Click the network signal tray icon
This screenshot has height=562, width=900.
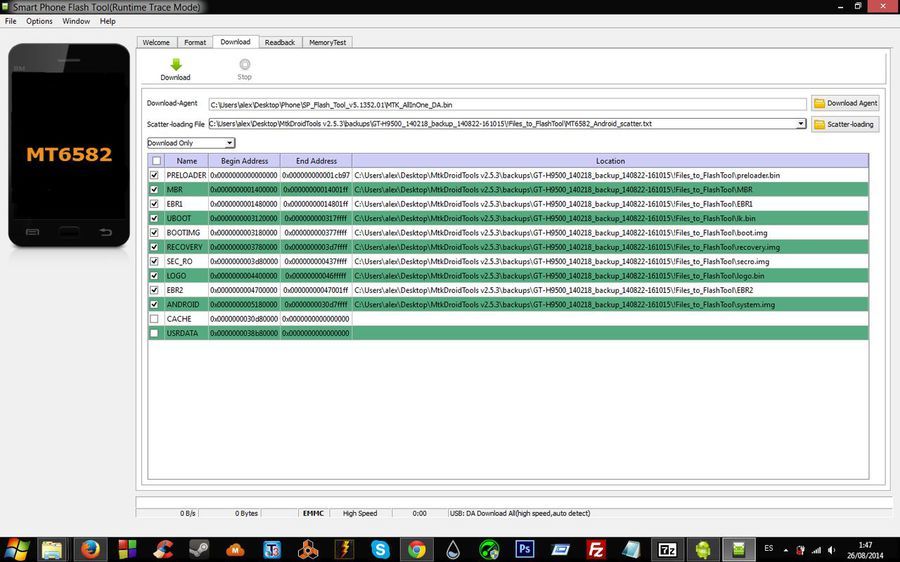point(816,550)
